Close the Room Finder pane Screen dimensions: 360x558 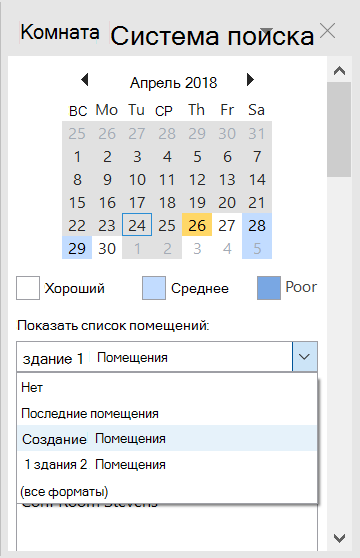pos(327,31)
